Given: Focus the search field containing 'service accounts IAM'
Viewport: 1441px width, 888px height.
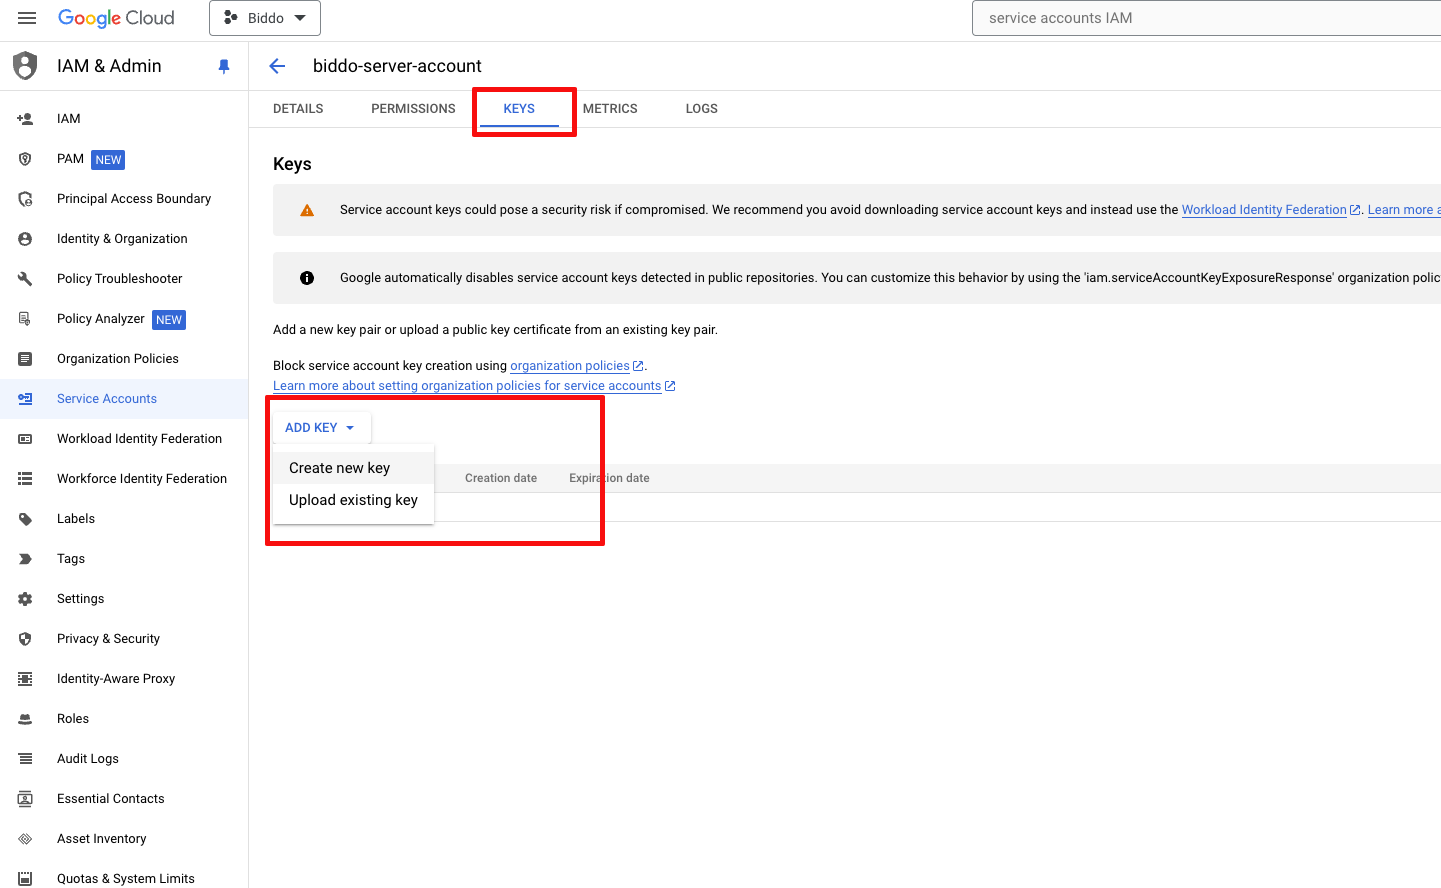Looking at the screenshot, I should click(1206, 18).
